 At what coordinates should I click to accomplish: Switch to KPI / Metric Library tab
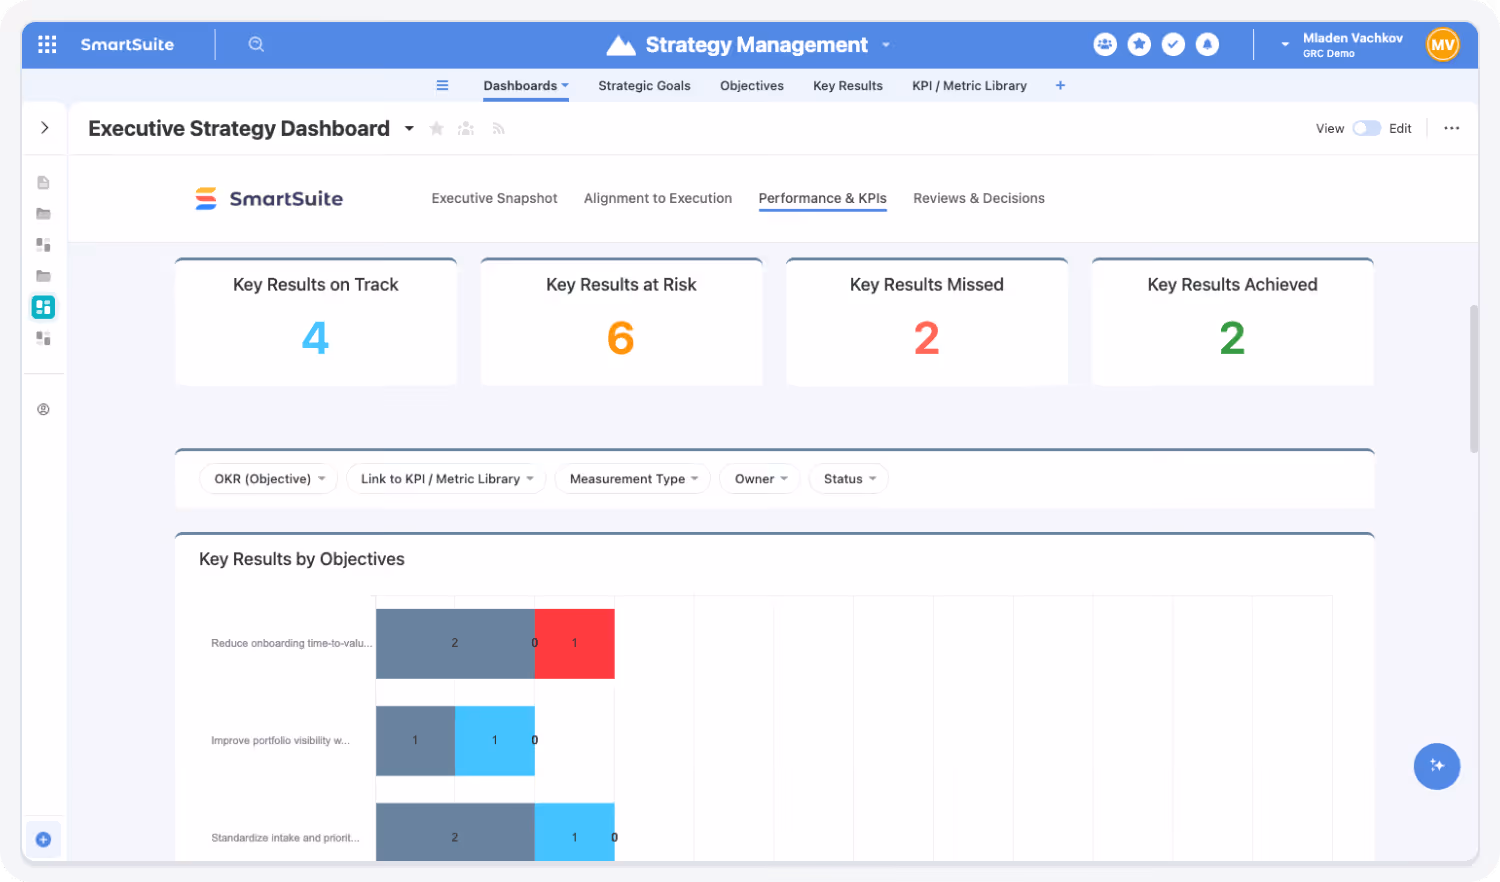969,86
